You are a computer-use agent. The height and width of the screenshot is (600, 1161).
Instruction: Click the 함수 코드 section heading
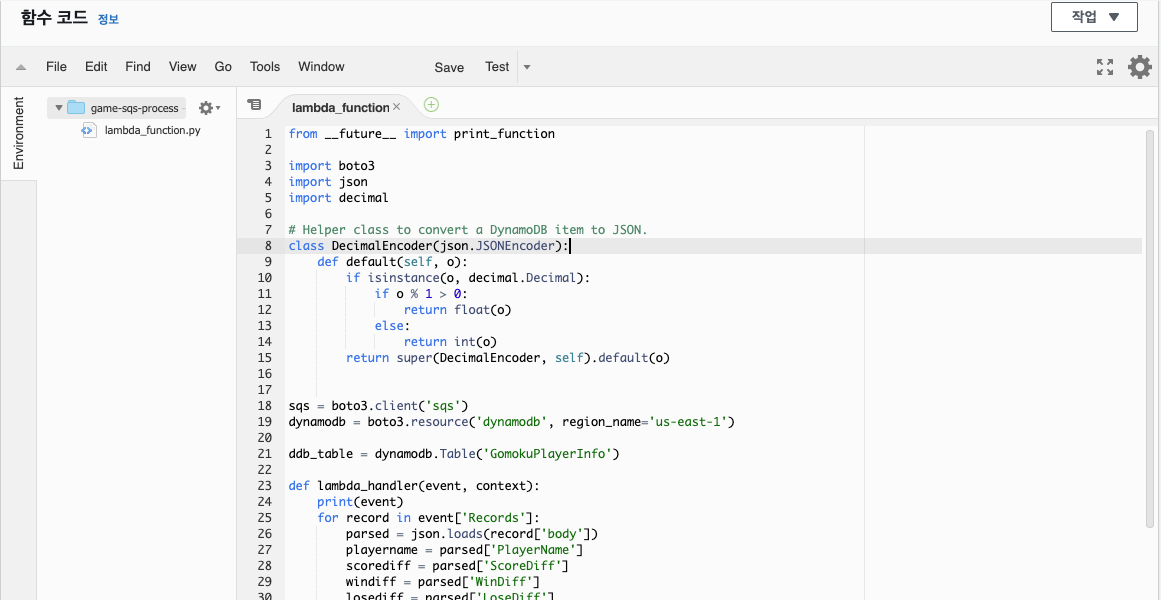(x=55, y=18)
